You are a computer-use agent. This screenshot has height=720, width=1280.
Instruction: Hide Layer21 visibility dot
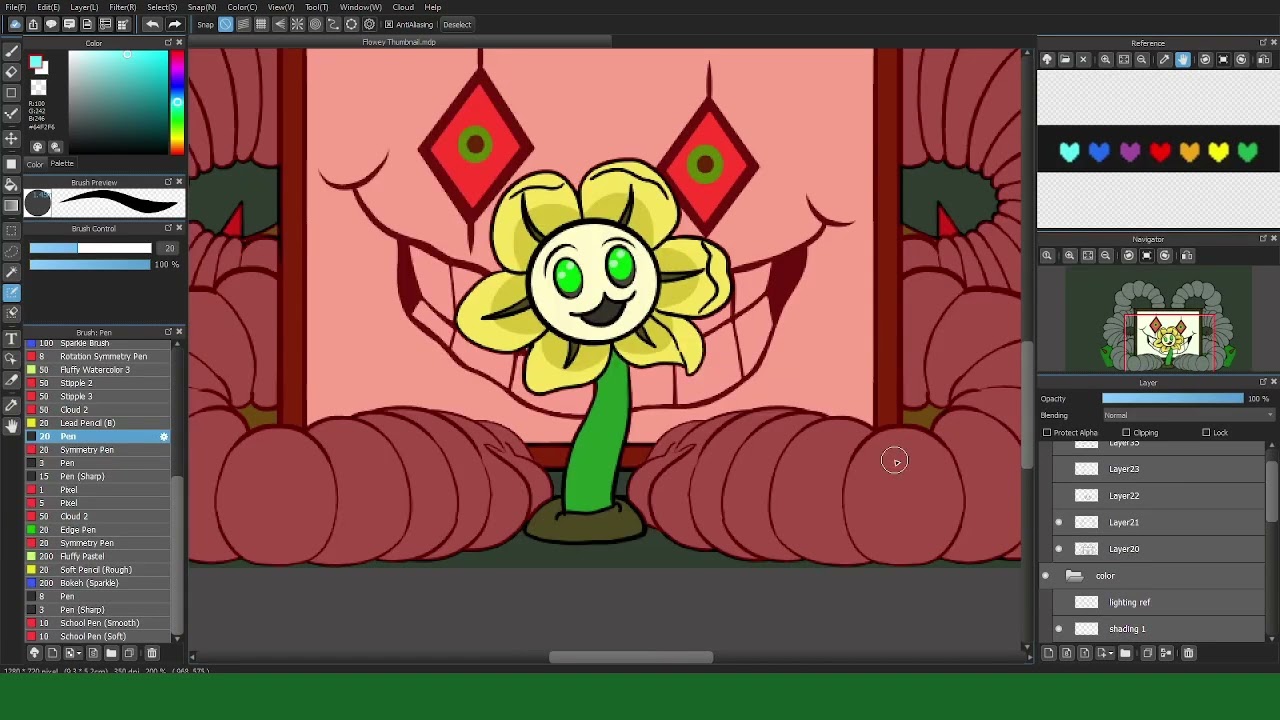tap(1059, 522)
